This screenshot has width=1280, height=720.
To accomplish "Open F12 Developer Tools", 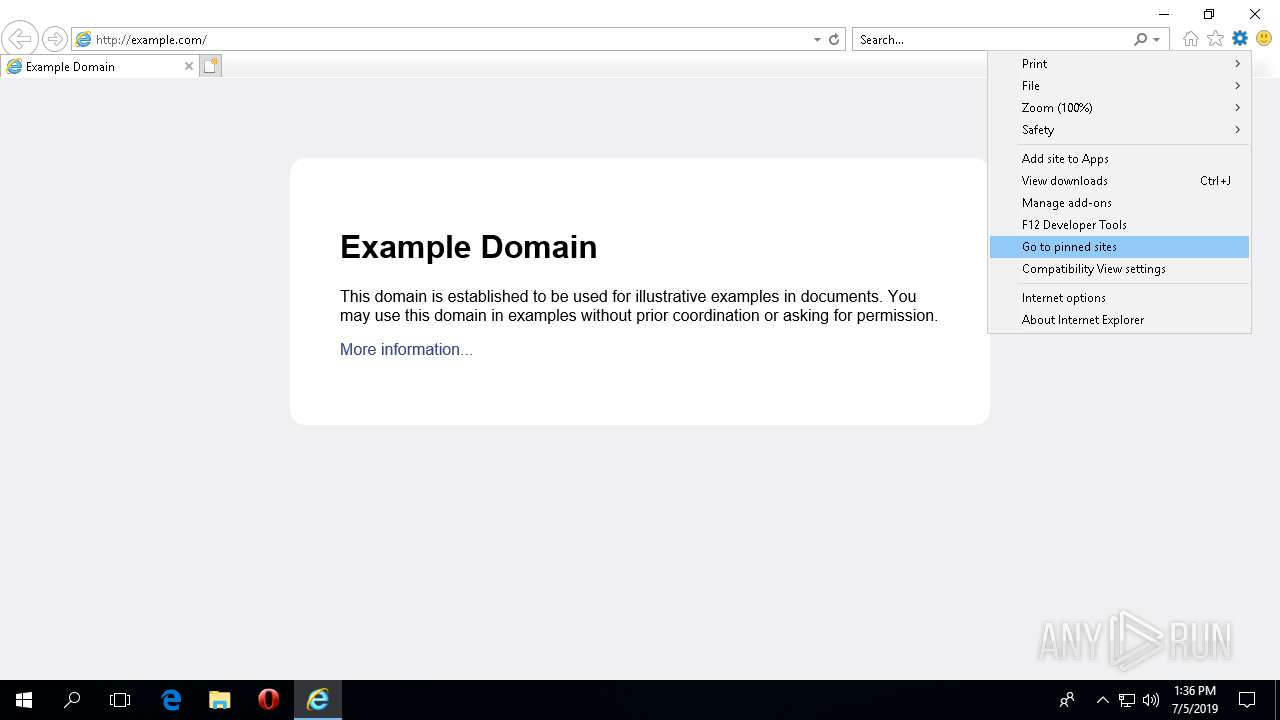I will tap(1119, 225).
